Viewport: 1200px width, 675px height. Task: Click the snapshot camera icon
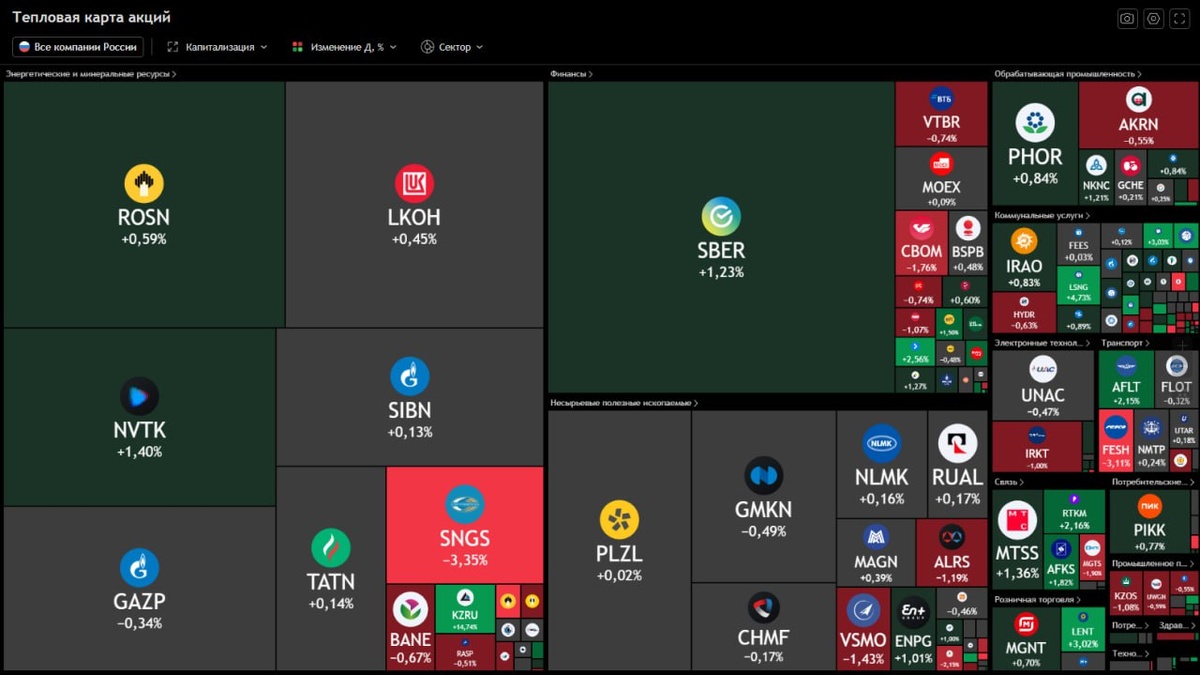(x=1127, y=18)
